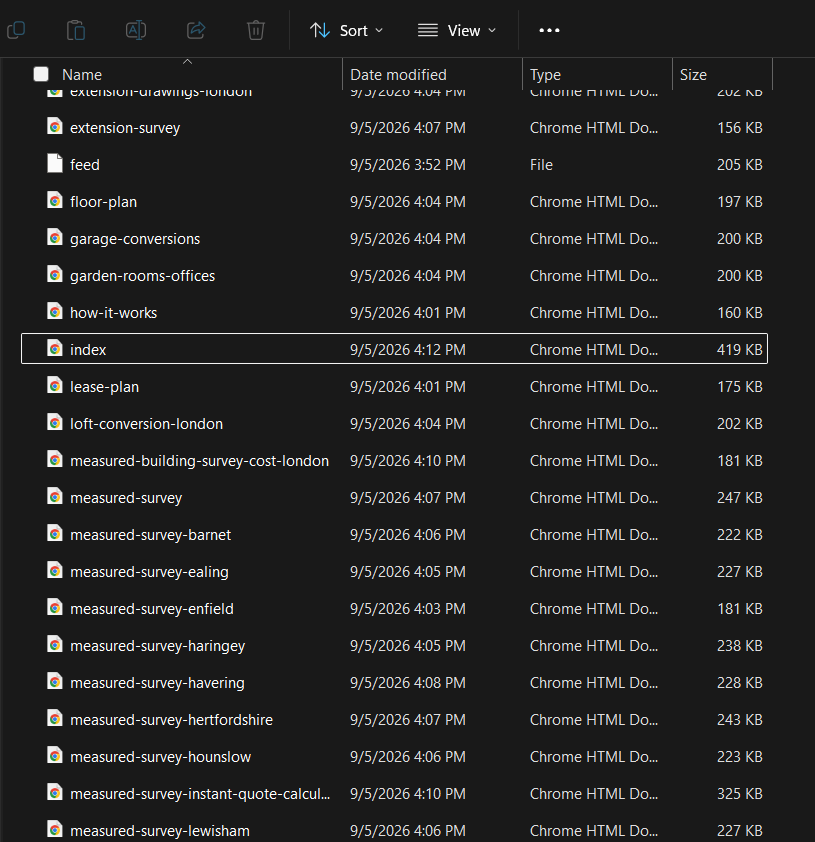Click the Chrome icon of measured-survey-havering
This screenshot has height=842, width=815.
click(54, 682)
